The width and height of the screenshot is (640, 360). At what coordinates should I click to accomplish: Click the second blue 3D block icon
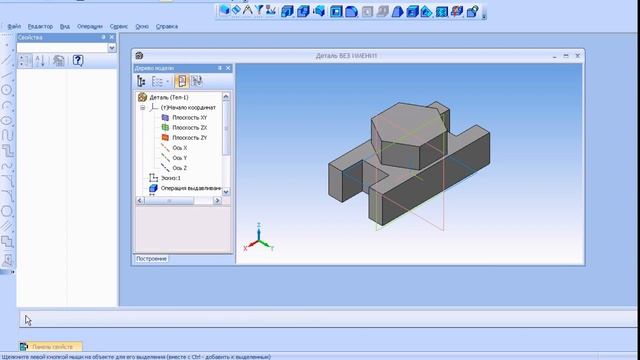tap(303, 11)
